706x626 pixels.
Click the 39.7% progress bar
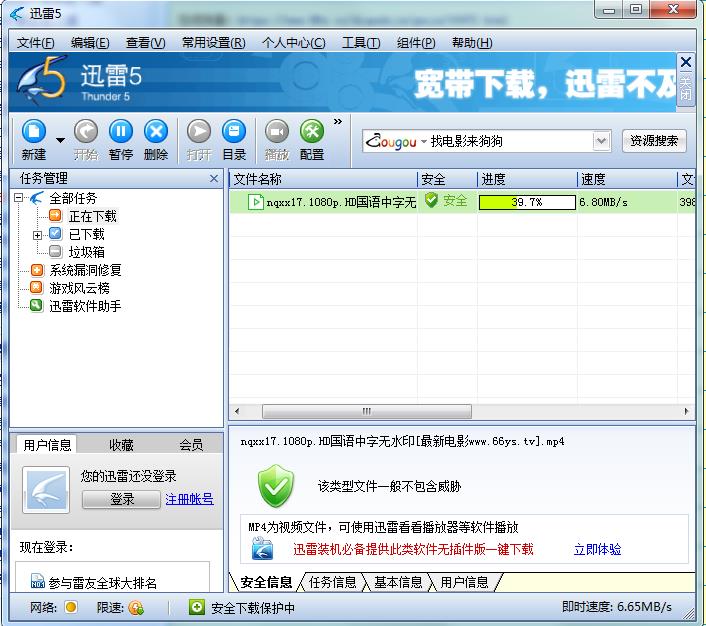[x=527, y=202]
